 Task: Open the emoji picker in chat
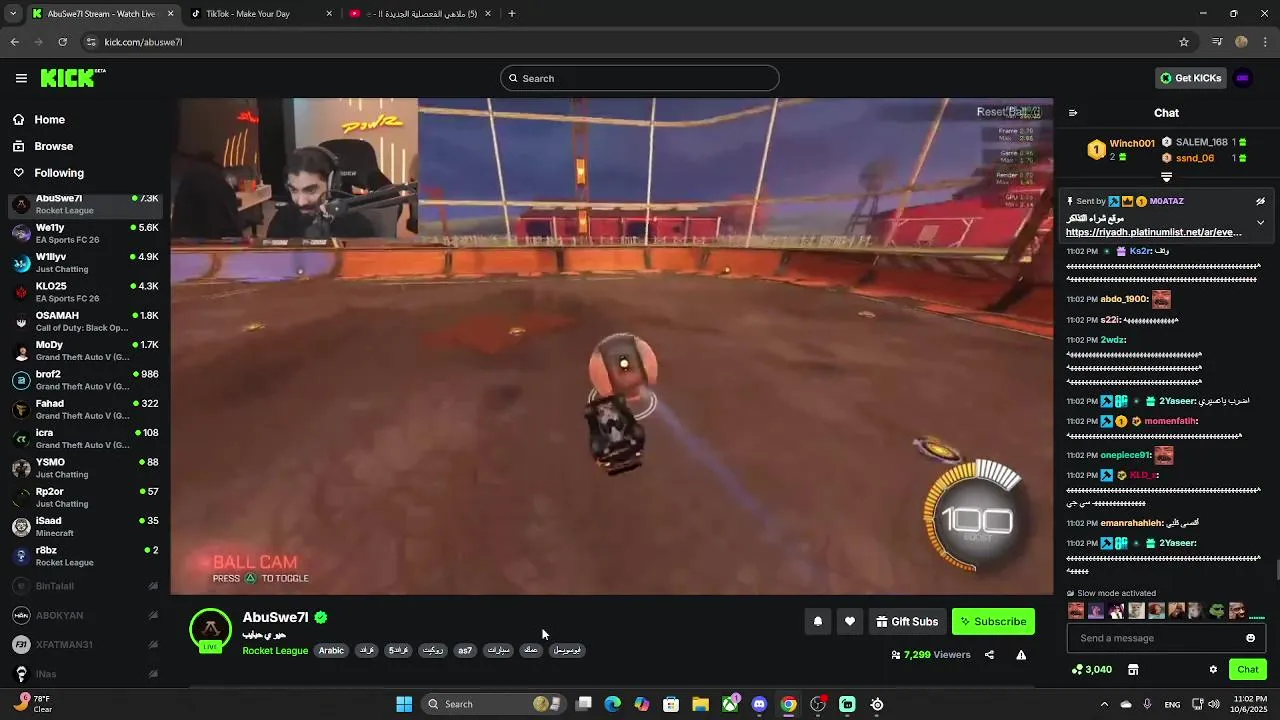(1250, 638)
